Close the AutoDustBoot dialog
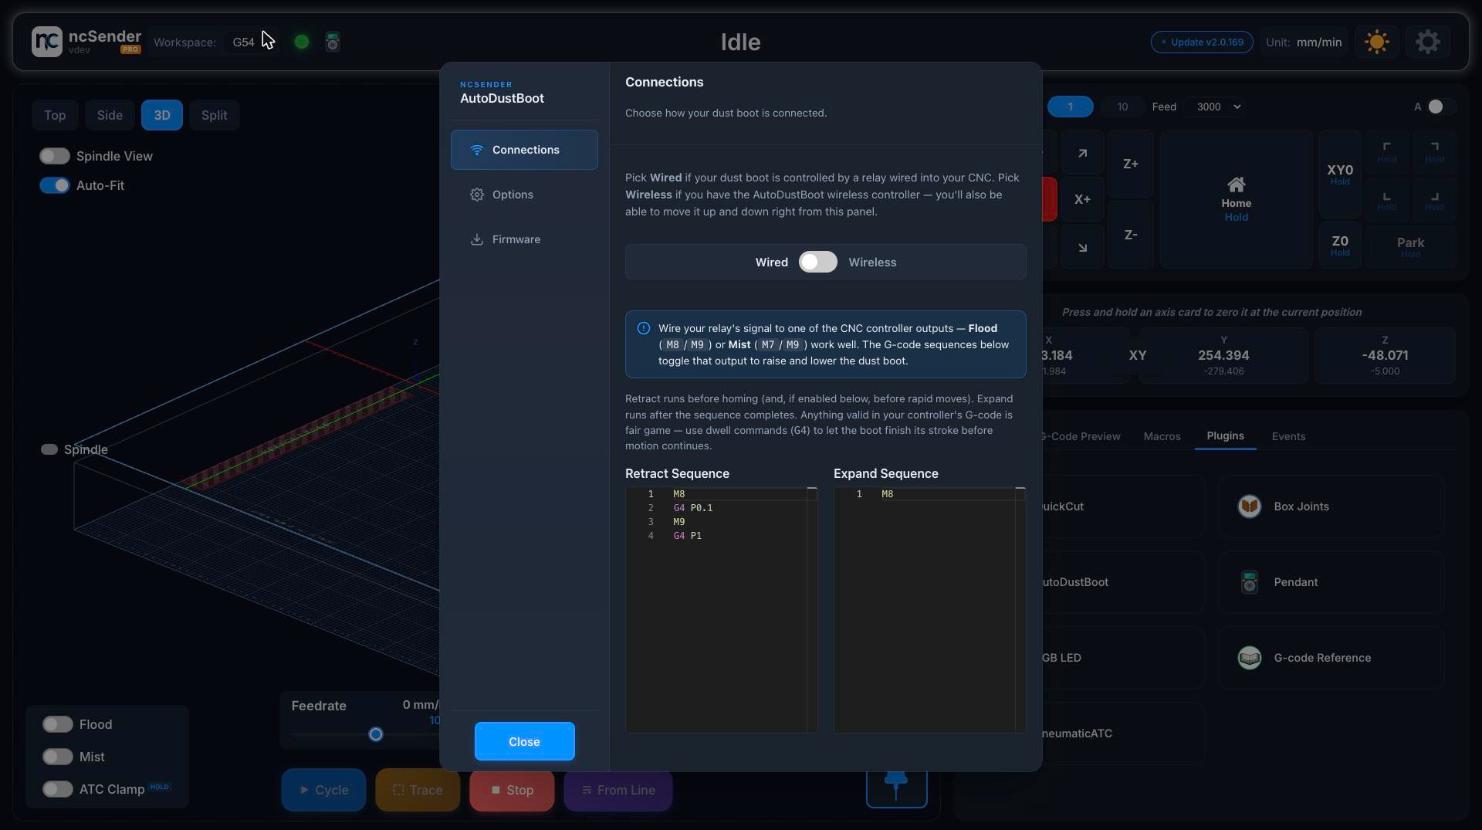This screenshot has width=1482, height=830. click(x=524, y=742)
